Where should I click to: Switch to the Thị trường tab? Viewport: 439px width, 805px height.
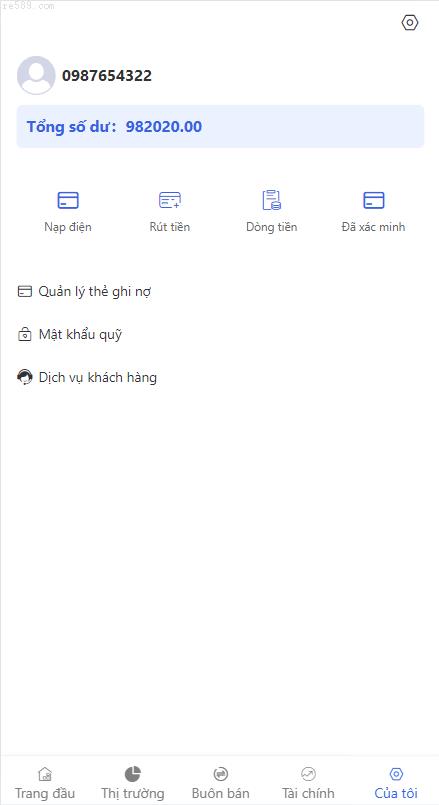point(132,782)
